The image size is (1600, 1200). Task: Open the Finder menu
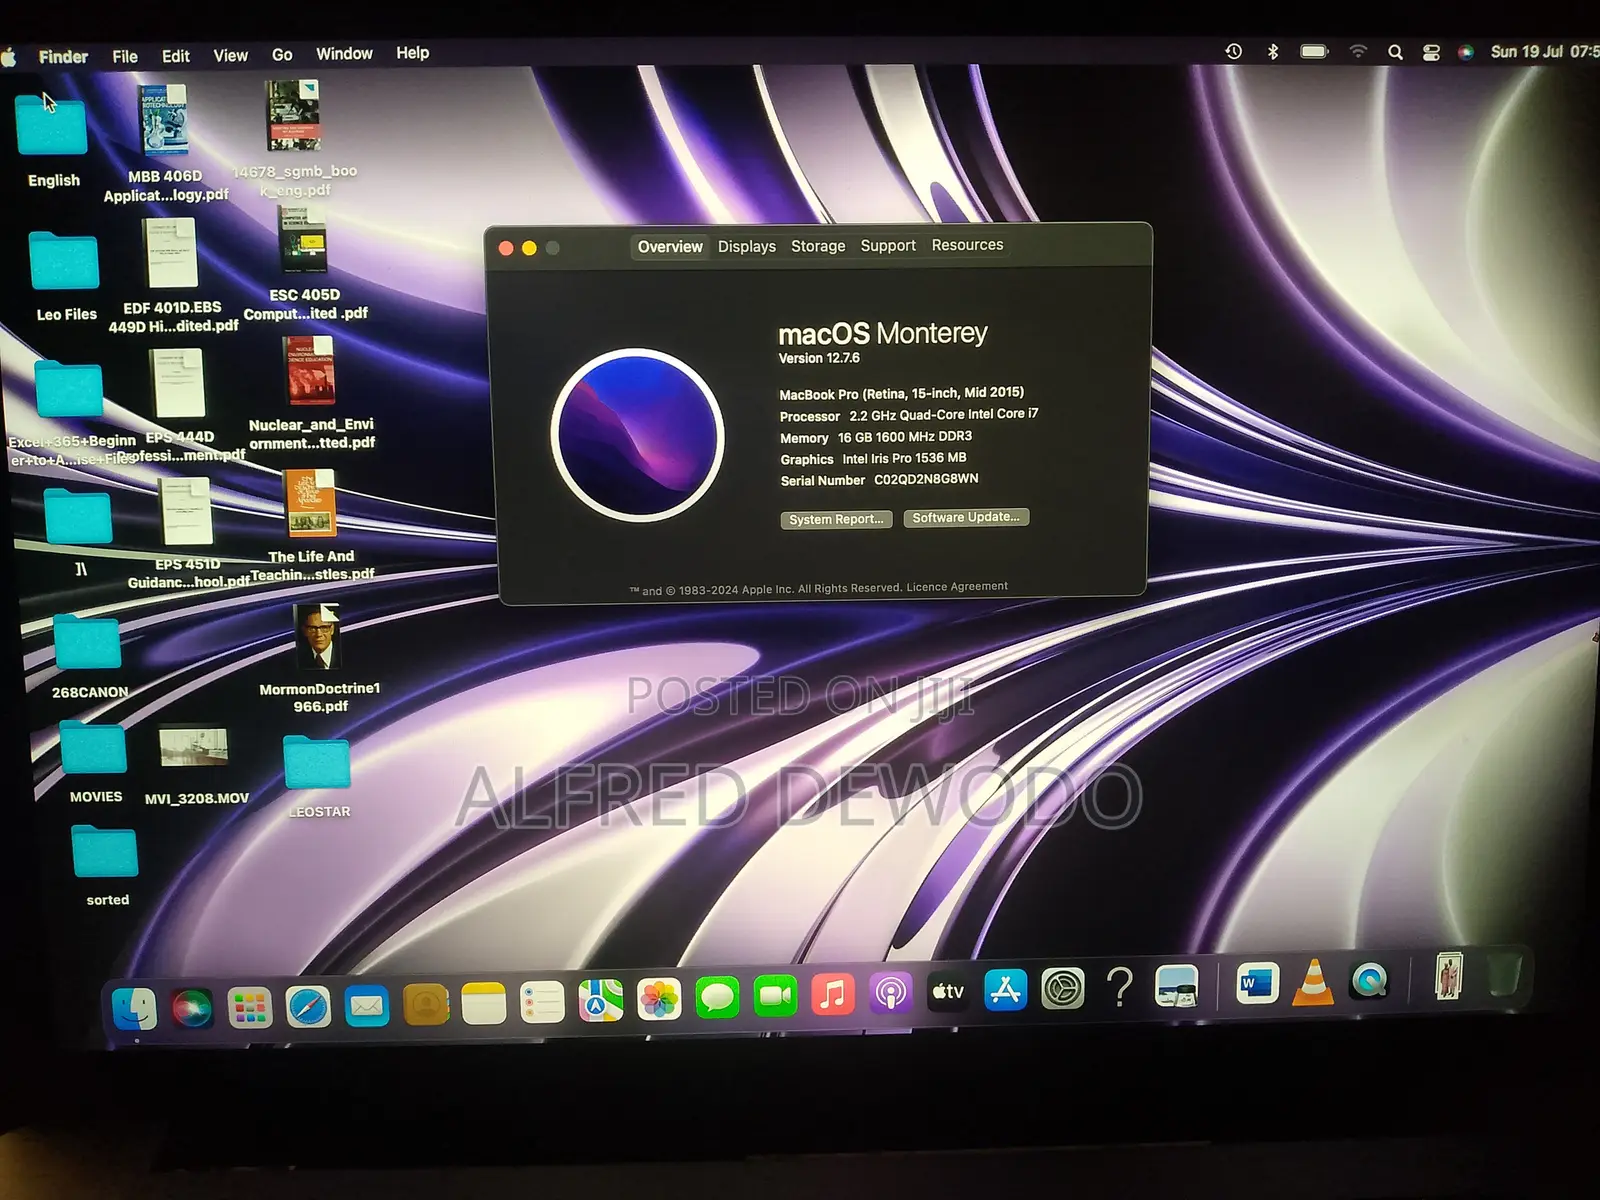(x=63, y=57)
